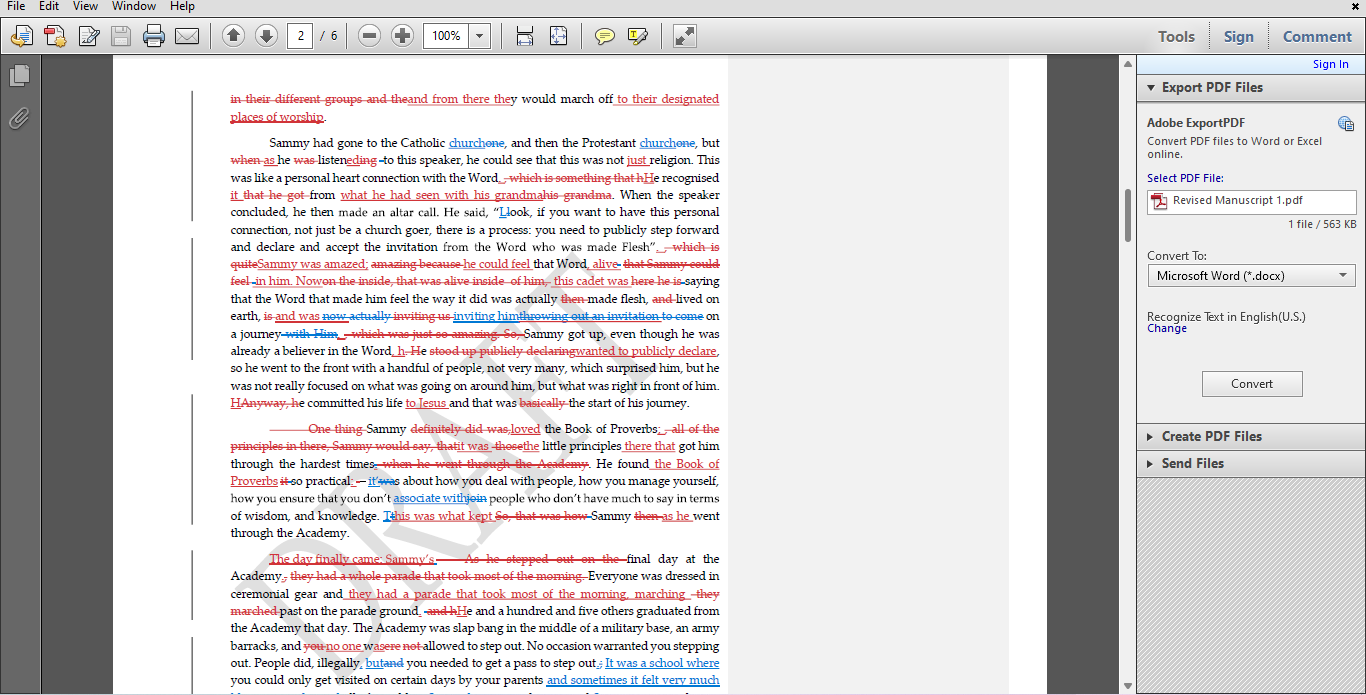Print the document using the printer icon
This screenshot has height=695, width=1366.
coord(153,37)
